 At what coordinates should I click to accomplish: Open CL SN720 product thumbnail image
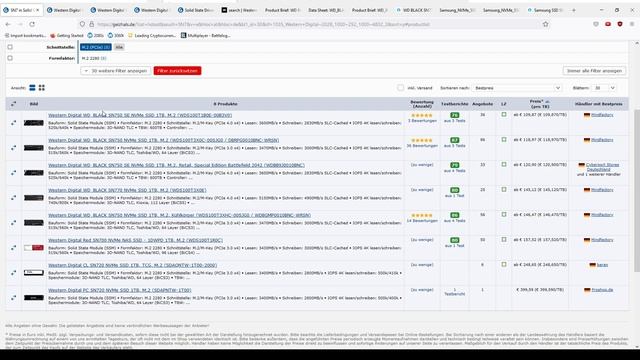pyautogui.click(x=34, y=273)
